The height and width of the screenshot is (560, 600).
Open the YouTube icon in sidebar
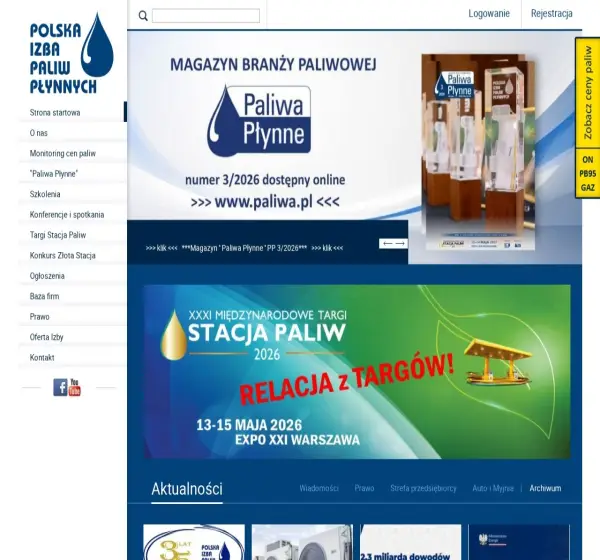[74, 387]
